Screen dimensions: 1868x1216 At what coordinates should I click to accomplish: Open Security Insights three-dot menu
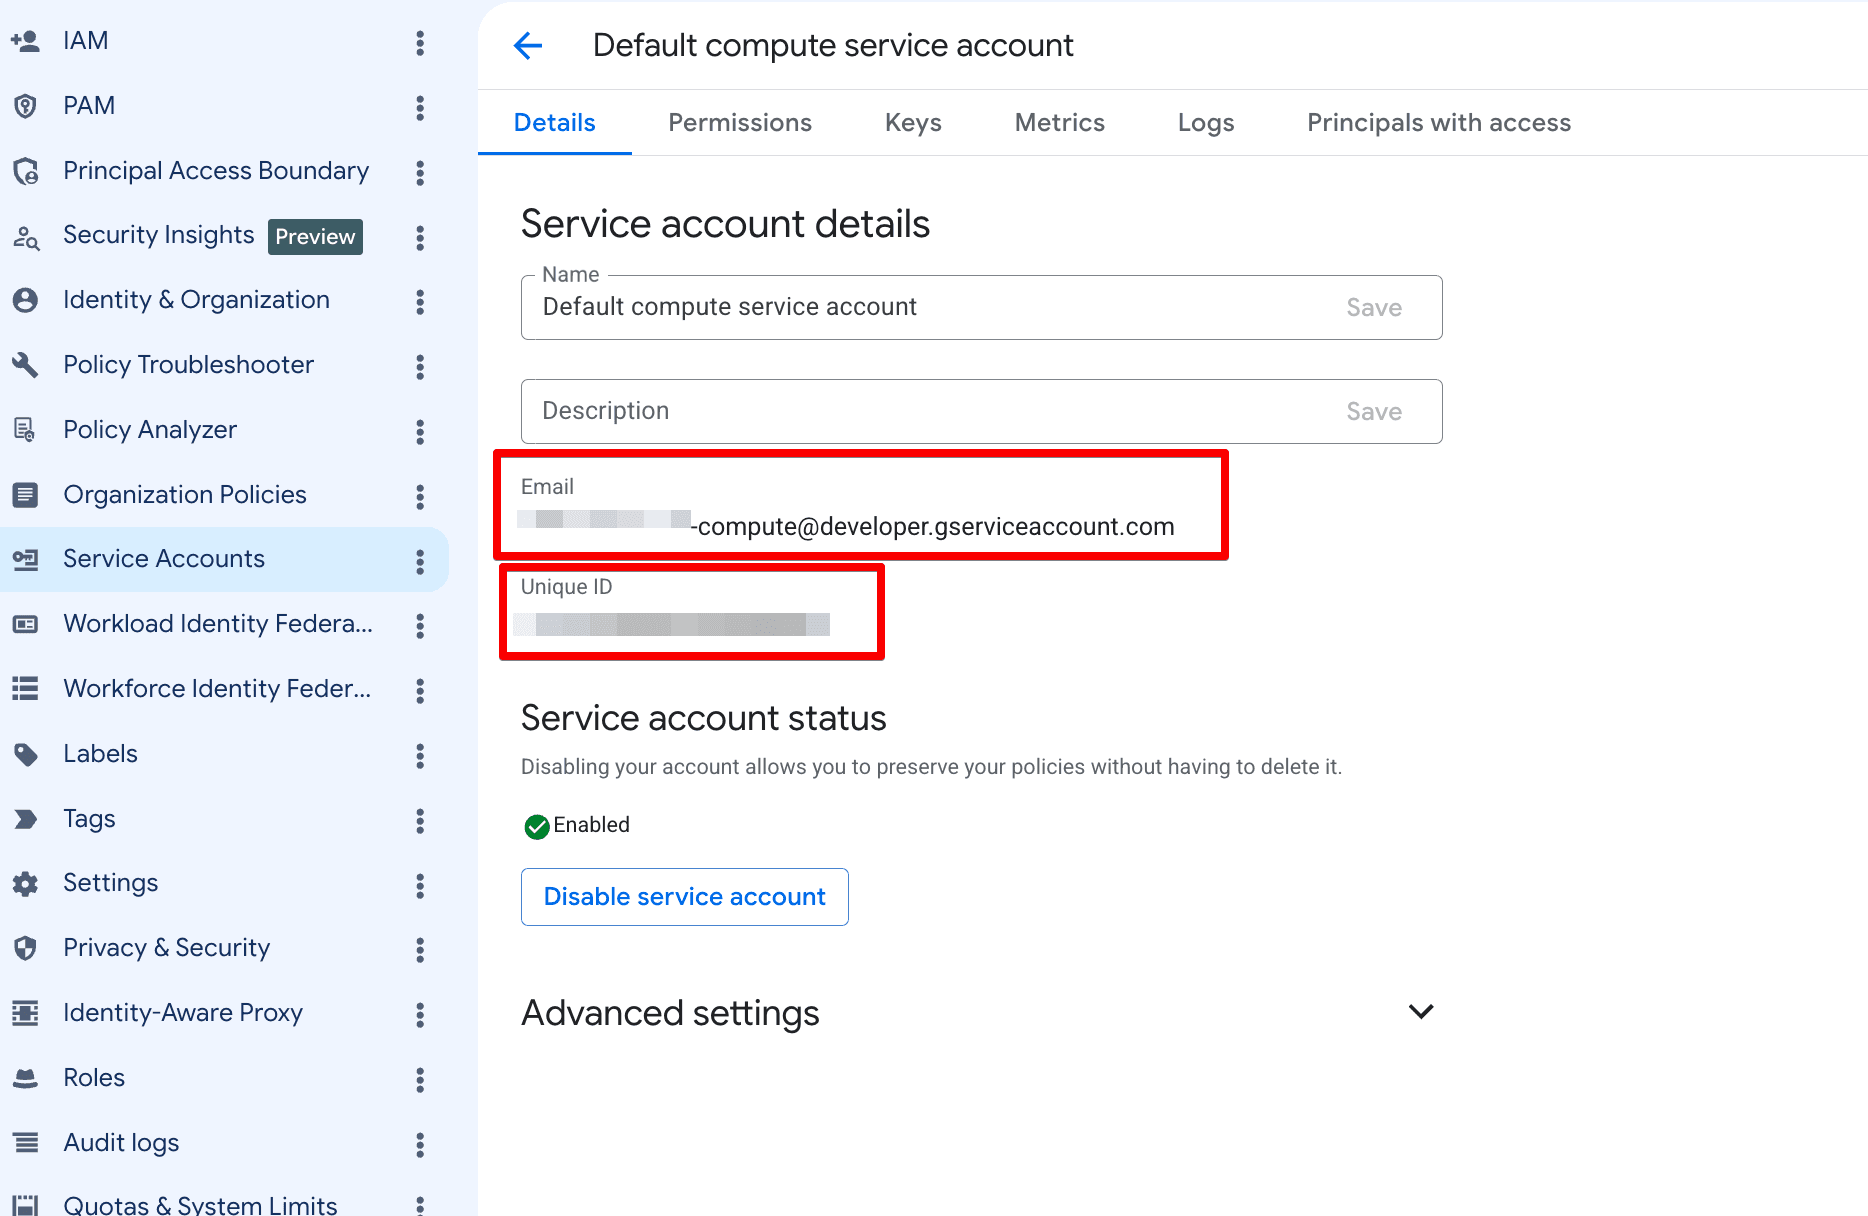pyautogui.click(x=420, y=238)
